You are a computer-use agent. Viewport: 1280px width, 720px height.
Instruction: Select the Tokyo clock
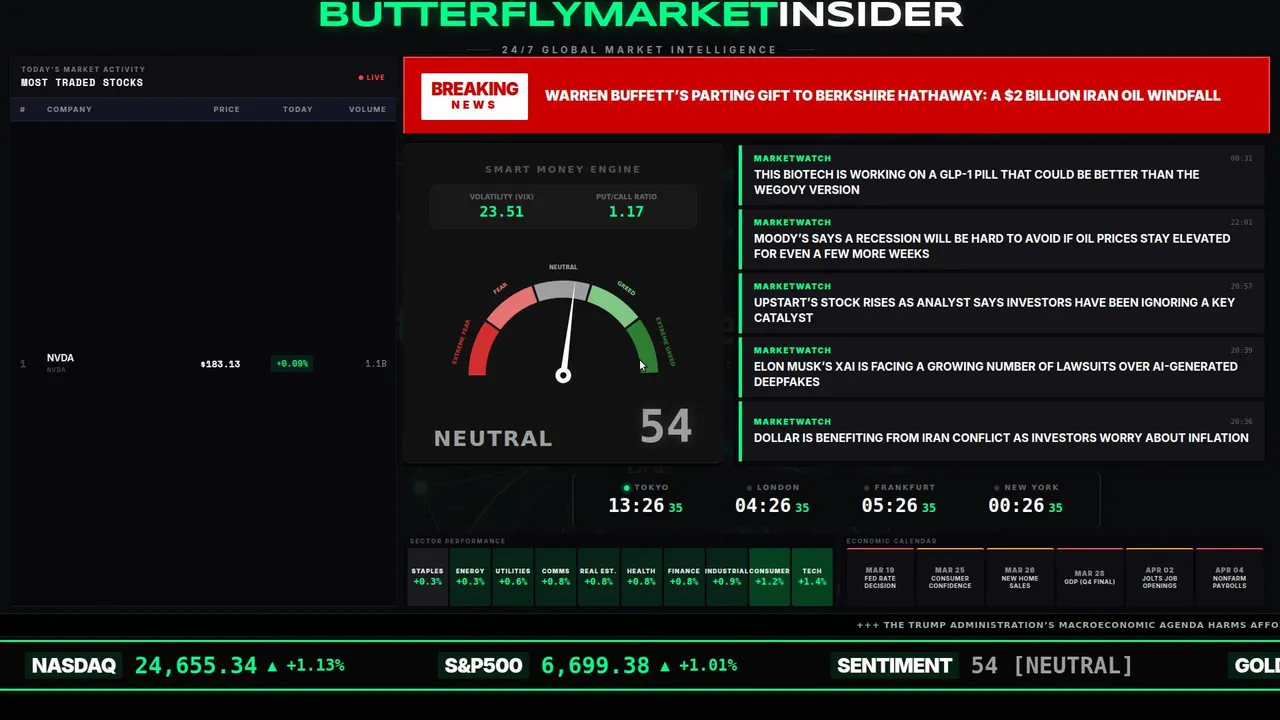[x=645, y=499]
